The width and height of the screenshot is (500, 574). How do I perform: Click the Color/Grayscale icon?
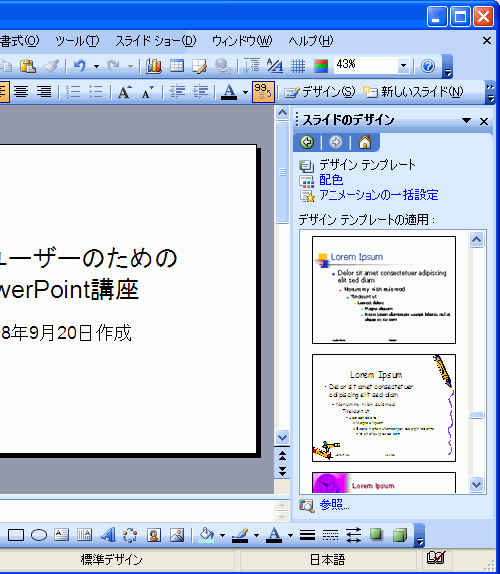coord(321,66)
